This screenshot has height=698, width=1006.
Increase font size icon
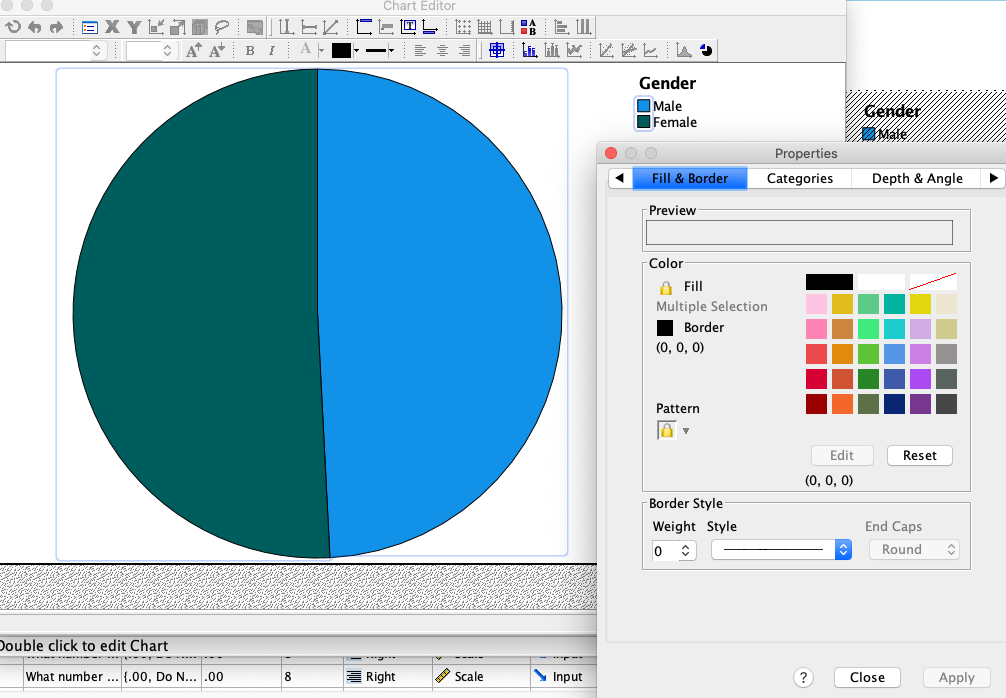click(x=194, y=50)
